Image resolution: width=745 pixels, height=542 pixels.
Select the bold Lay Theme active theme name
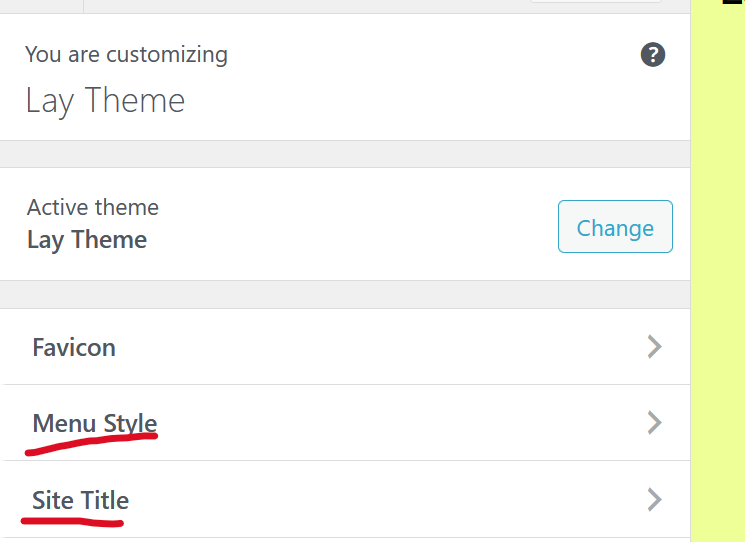tap(87, 240)
